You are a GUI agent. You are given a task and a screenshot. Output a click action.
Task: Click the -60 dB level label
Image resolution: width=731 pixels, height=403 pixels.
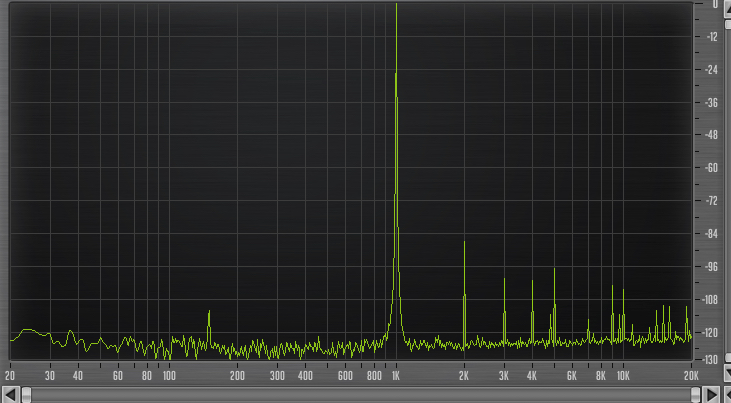coord(712,168)
